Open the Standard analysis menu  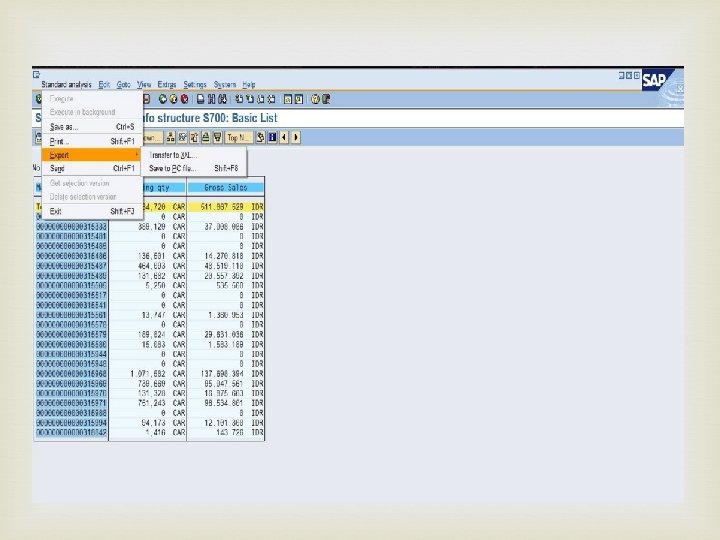[x=67, y=84]
